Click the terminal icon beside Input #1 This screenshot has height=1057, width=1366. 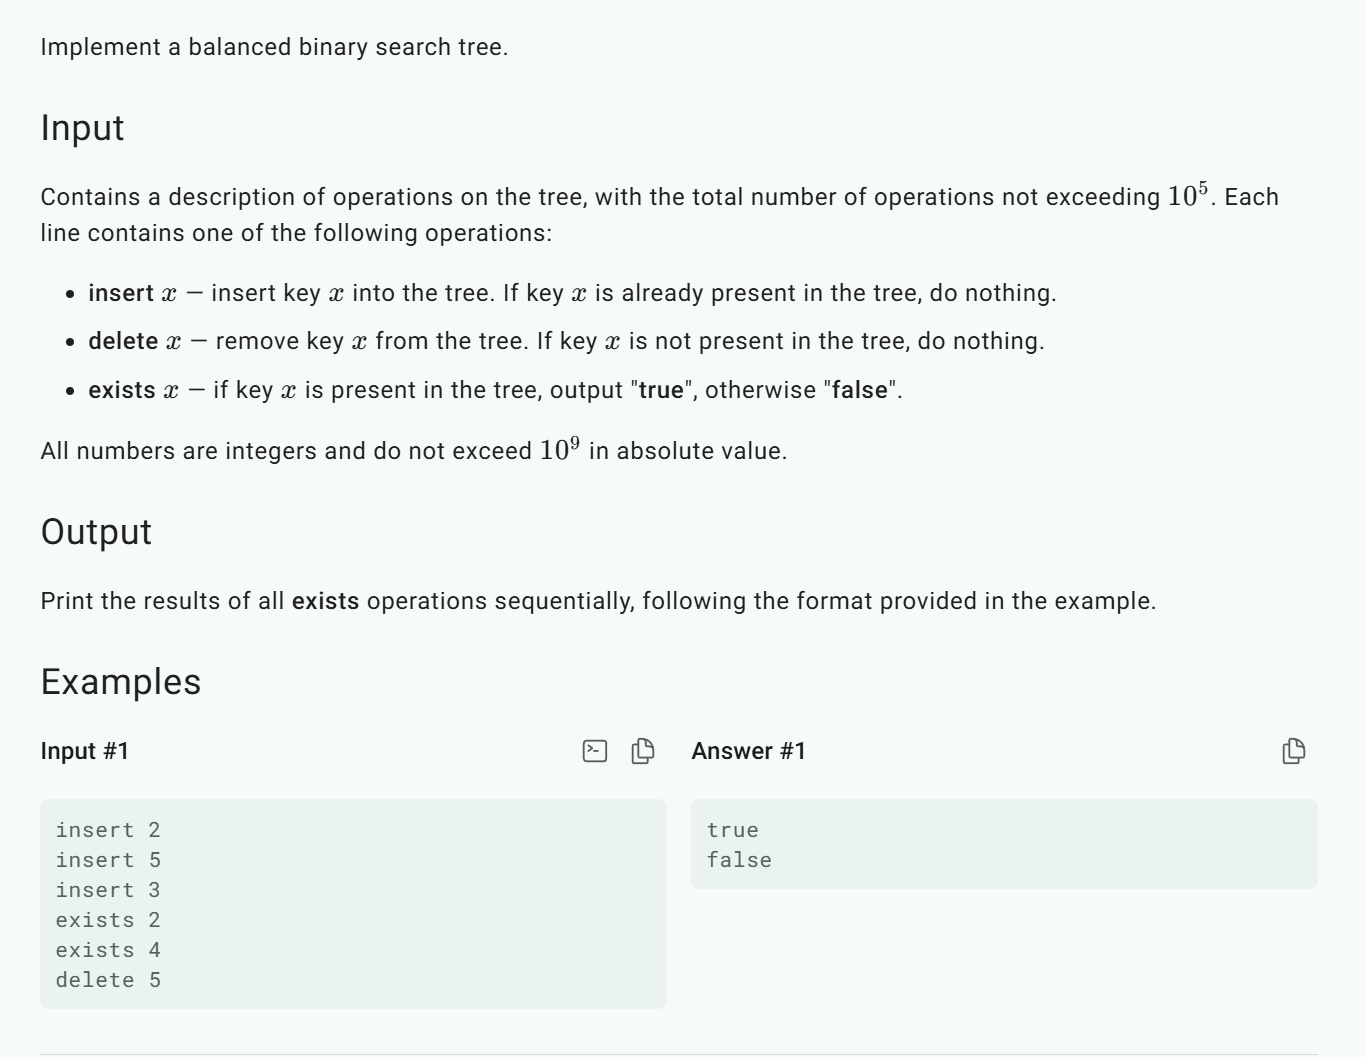[x=595, y=751]
